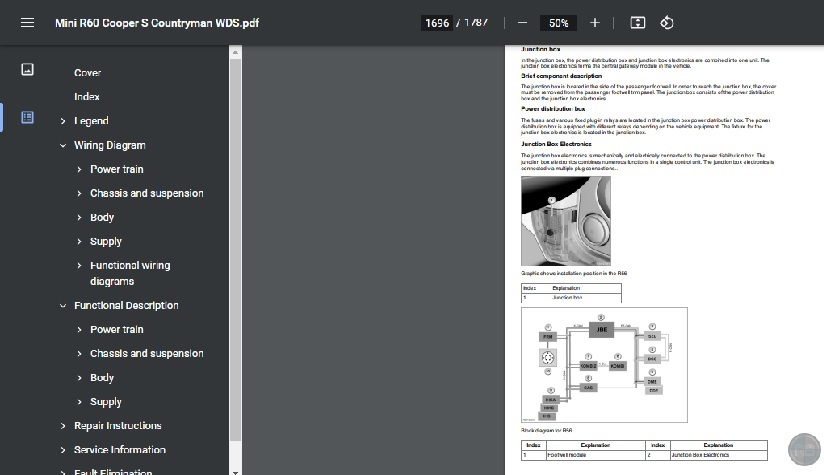
Task: Collapse the Functional Description section chevron
Action: 63,305
